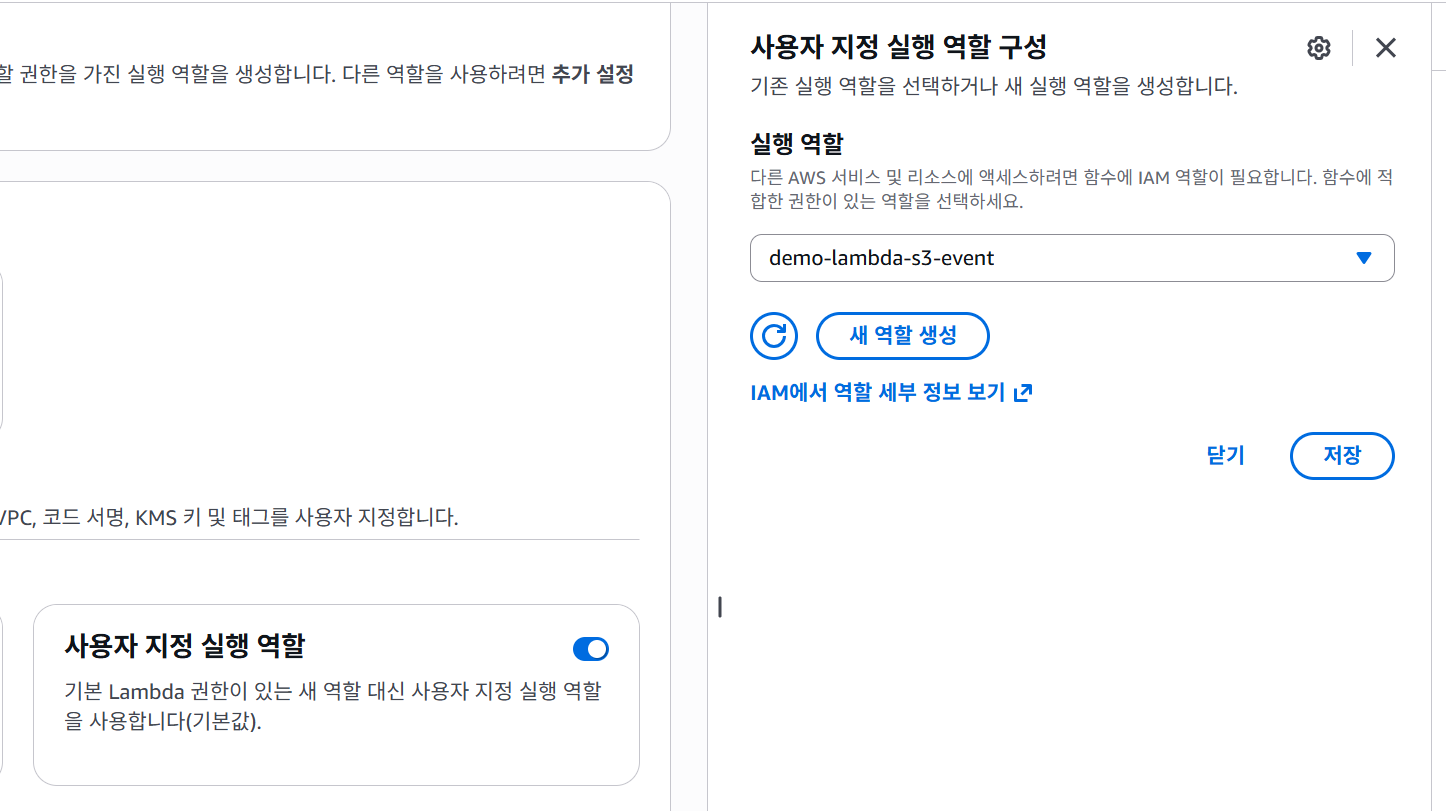This screenshot has height=811, width=1446.
Task: Click the 실행 역할 section label
Action: click(798, 143)
